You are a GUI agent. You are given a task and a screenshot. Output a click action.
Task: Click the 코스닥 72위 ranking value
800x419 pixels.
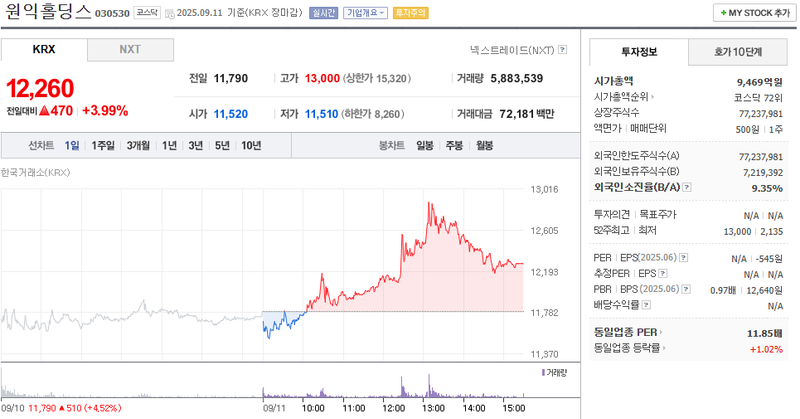(x=758, y=97)
